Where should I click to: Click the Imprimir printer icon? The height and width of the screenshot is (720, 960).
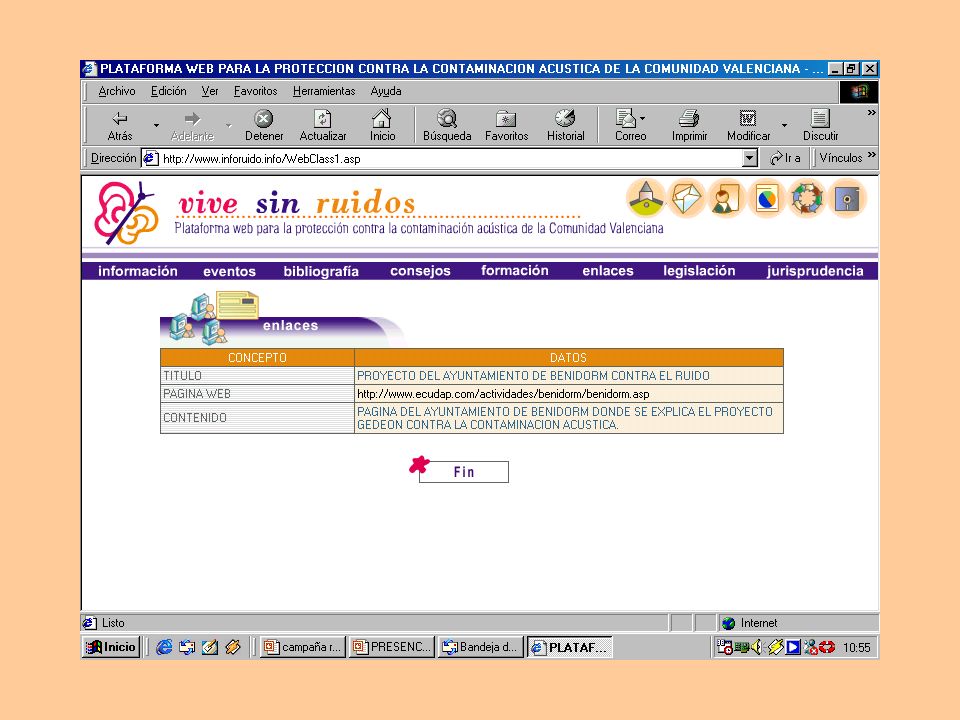coord(689,118)
